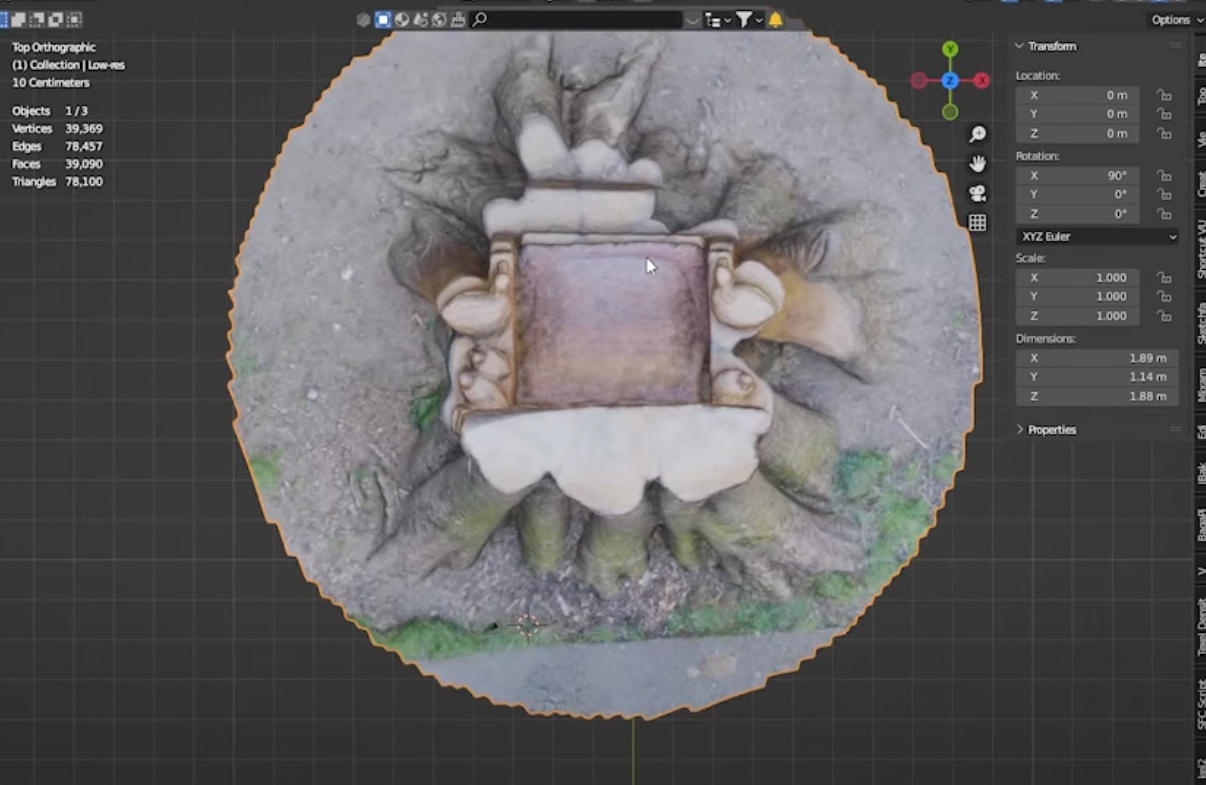Click Dimensions Y 1.14 m field
The width and height of the screenshot is (1206, 785).
pos(1097,377)
